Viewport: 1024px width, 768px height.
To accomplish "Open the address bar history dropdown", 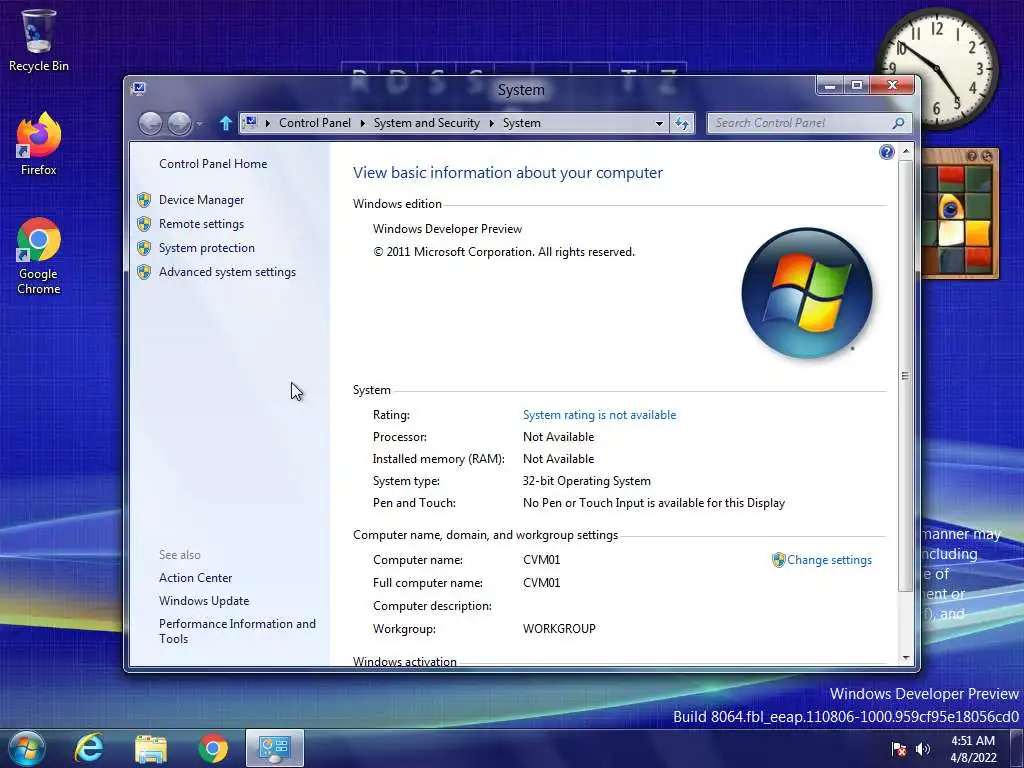I will (659, 123).
